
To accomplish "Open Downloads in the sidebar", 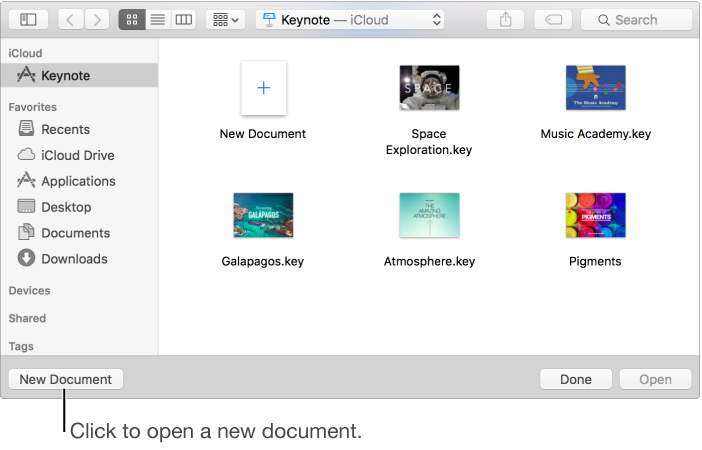I will (x=79, y=259).
